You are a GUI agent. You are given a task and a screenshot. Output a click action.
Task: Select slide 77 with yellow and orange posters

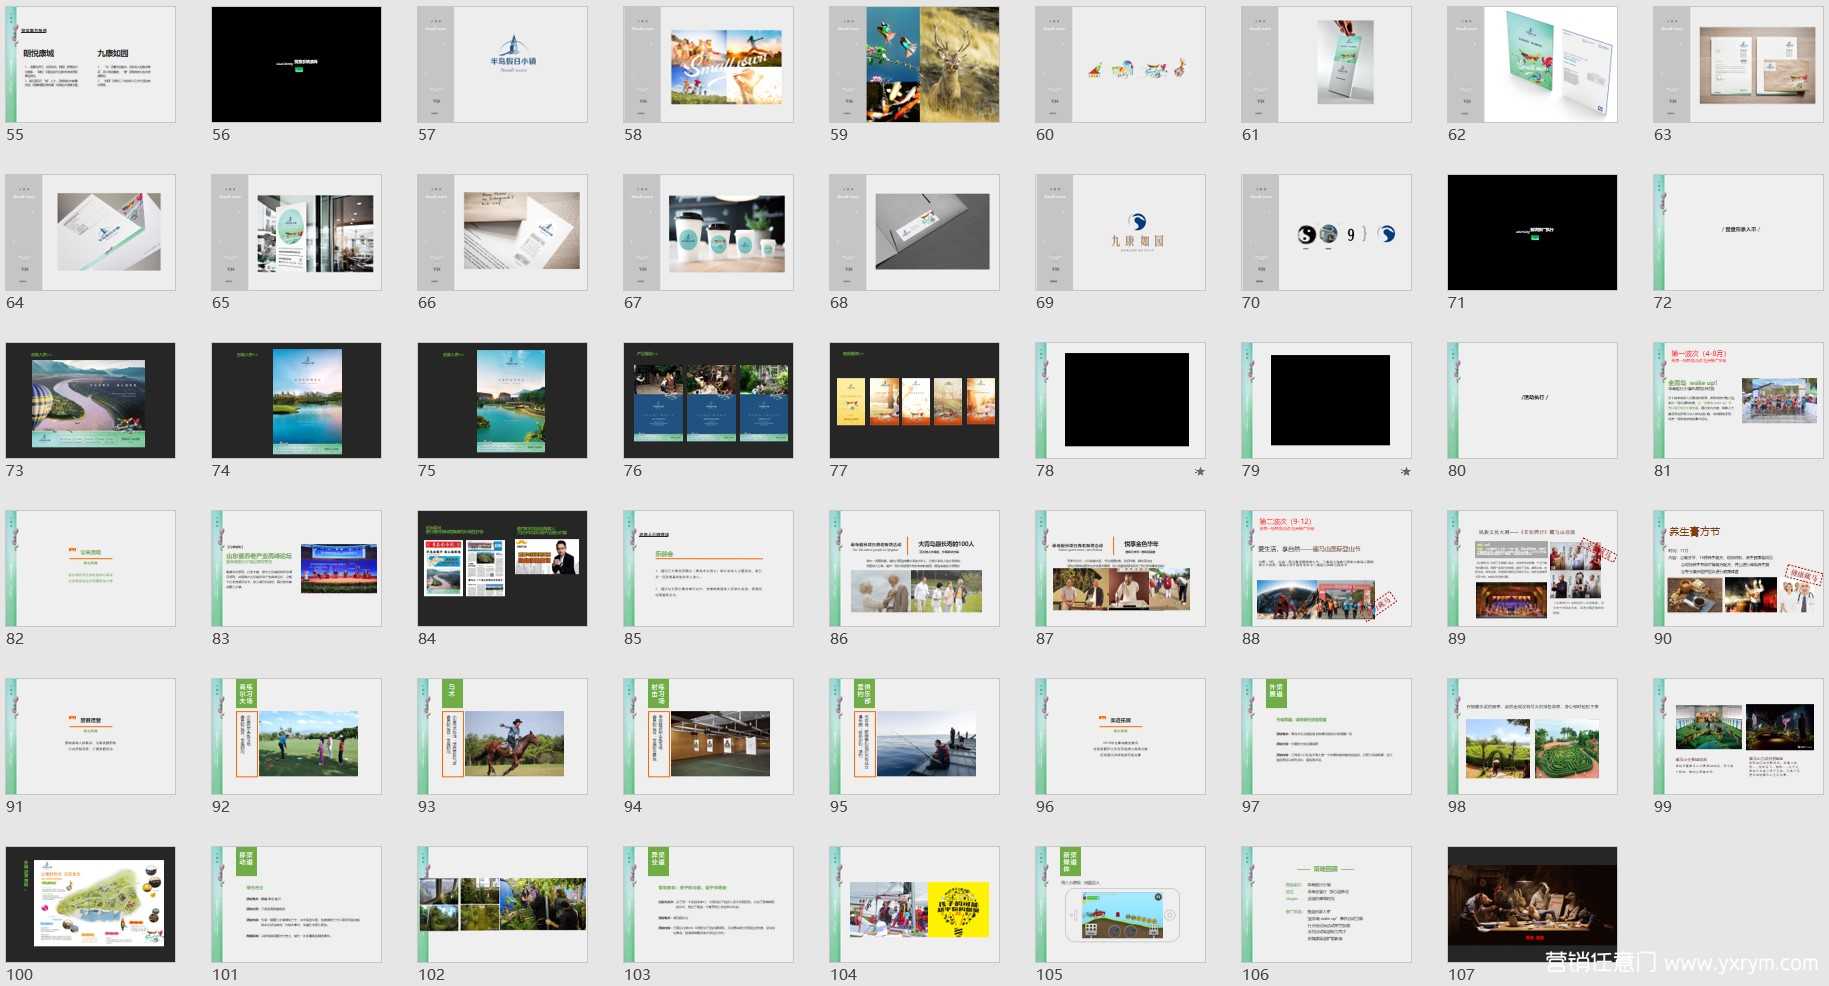pos(914,401)
